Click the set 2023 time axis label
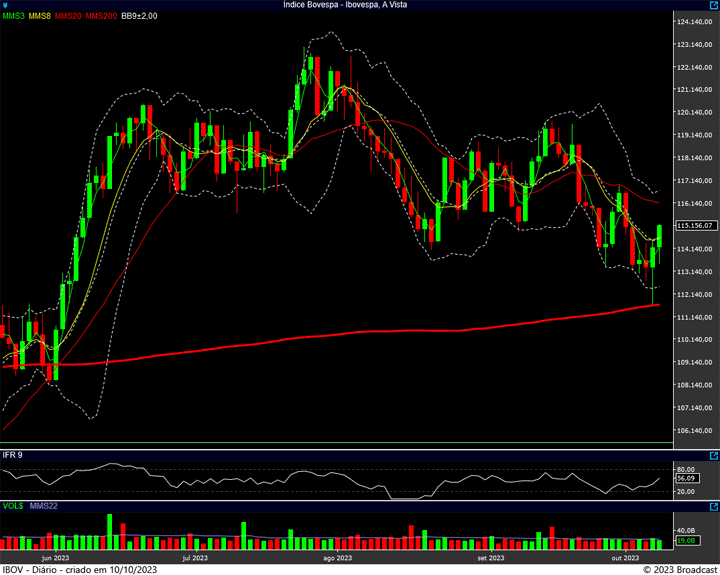The image size is (720, 575). [490, 558]
